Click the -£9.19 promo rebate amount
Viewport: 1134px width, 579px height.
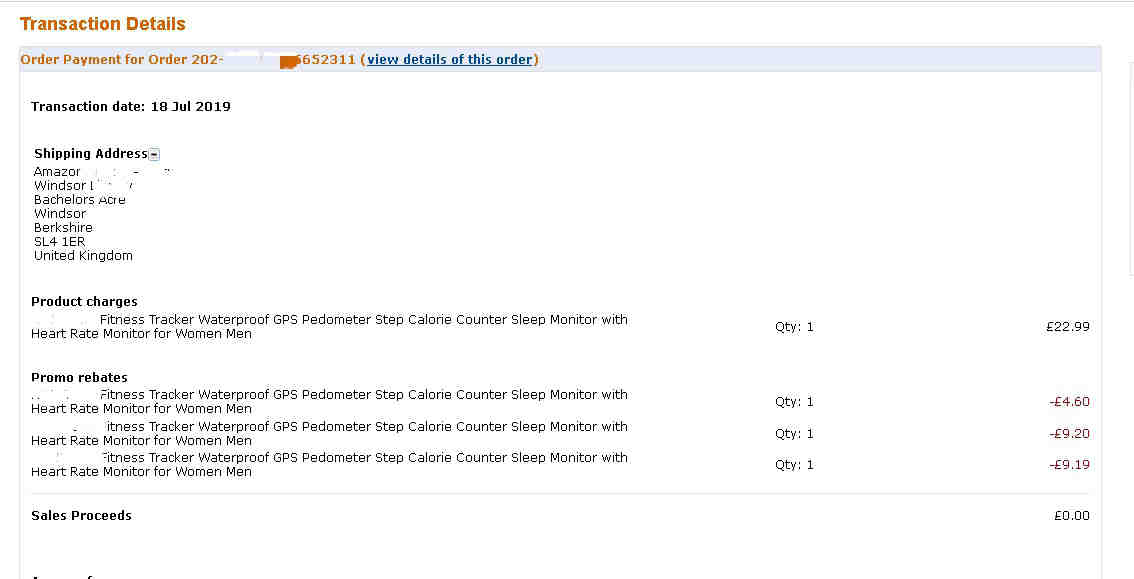pyautogui.click(x=1069, y=465)
